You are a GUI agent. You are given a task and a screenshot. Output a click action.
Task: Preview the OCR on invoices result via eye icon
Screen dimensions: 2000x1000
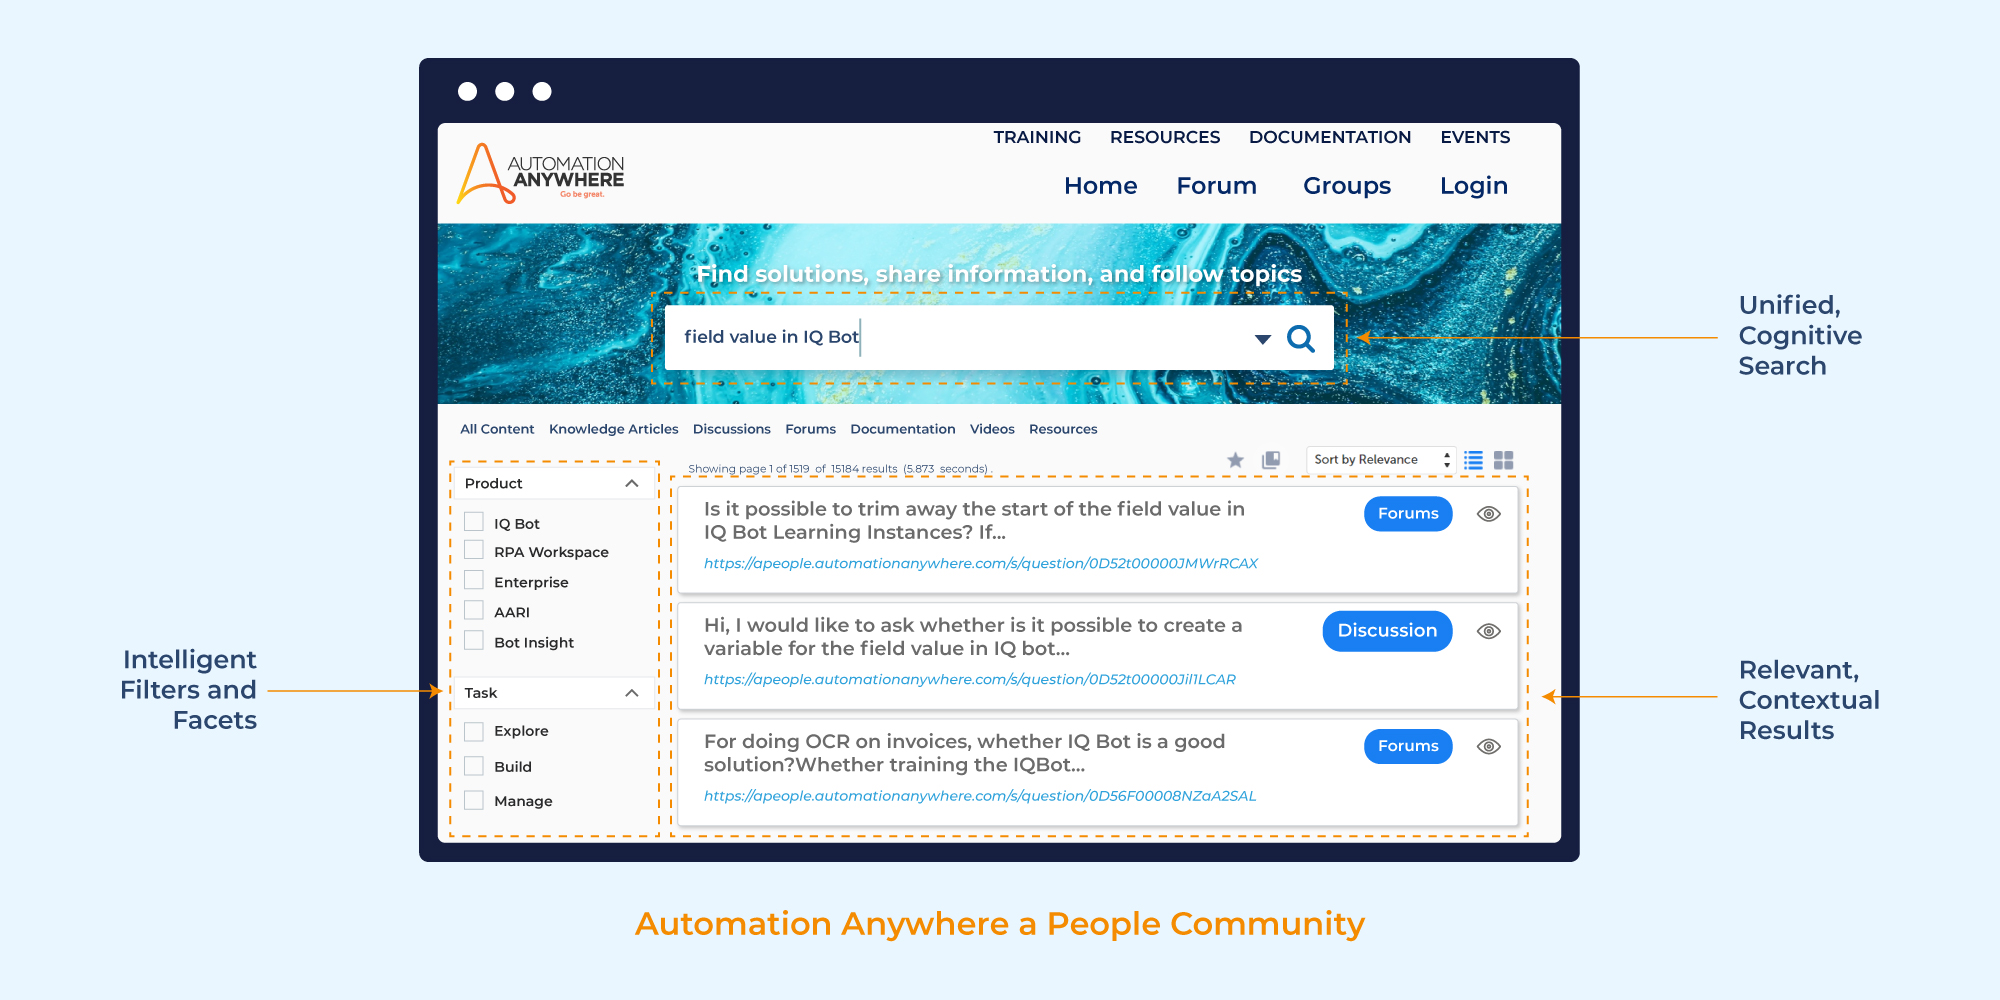pyautogui.click(x=1489, y=747)
